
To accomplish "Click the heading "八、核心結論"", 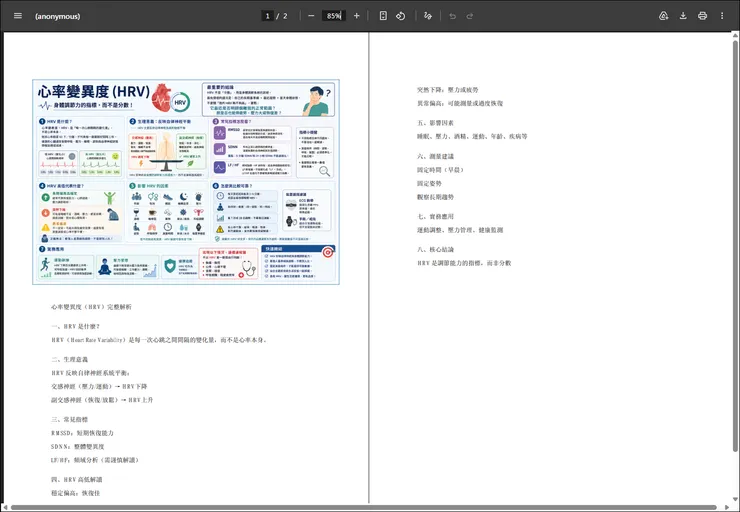I will click(435, 249).
